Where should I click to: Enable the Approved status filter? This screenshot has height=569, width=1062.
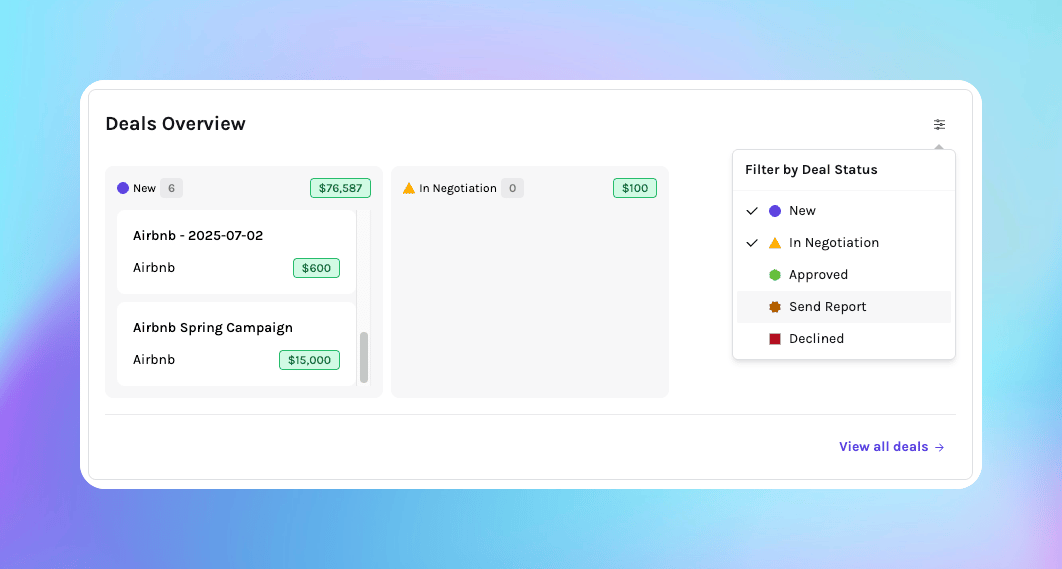pyautogui.click(x=818, y=275)
